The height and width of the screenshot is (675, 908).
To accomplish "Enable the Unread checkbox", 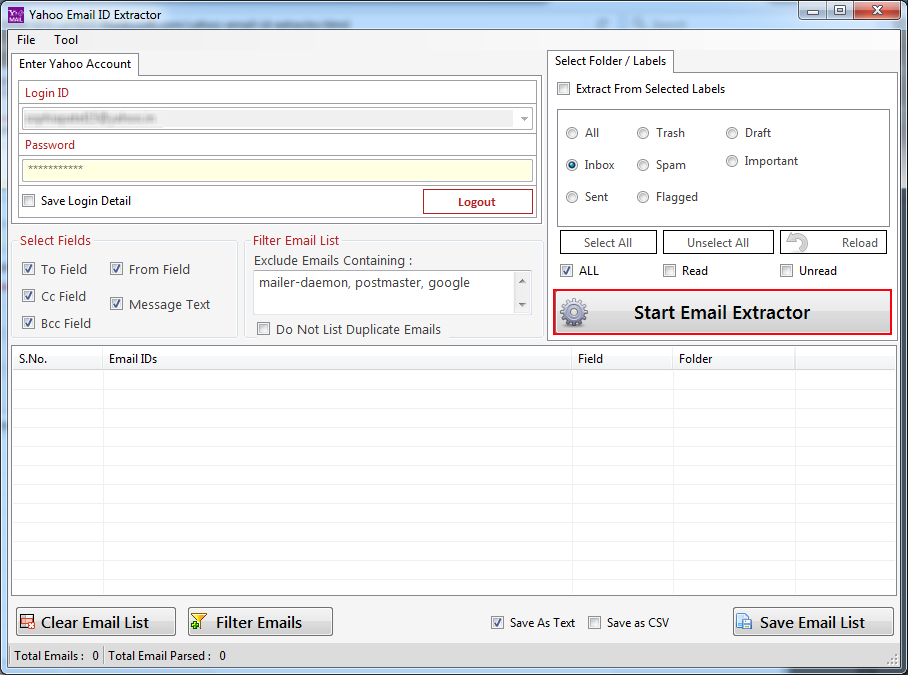I will 786,270.
